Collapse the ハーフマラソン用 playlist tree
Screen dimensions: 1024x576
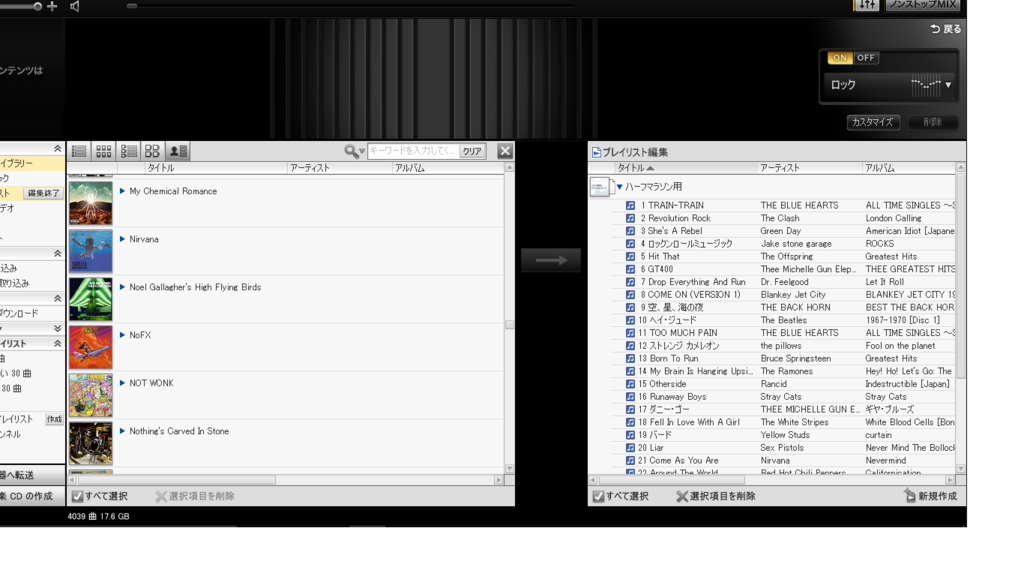[x=619, y=187]
